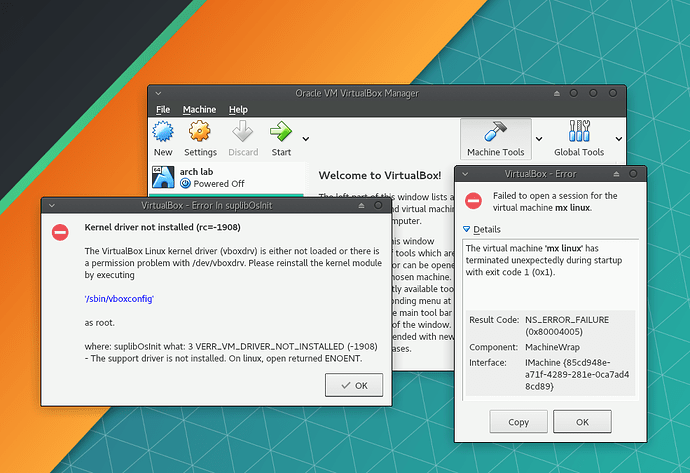
Task: Close the VirtualBox Manager window
Action: 613,93
